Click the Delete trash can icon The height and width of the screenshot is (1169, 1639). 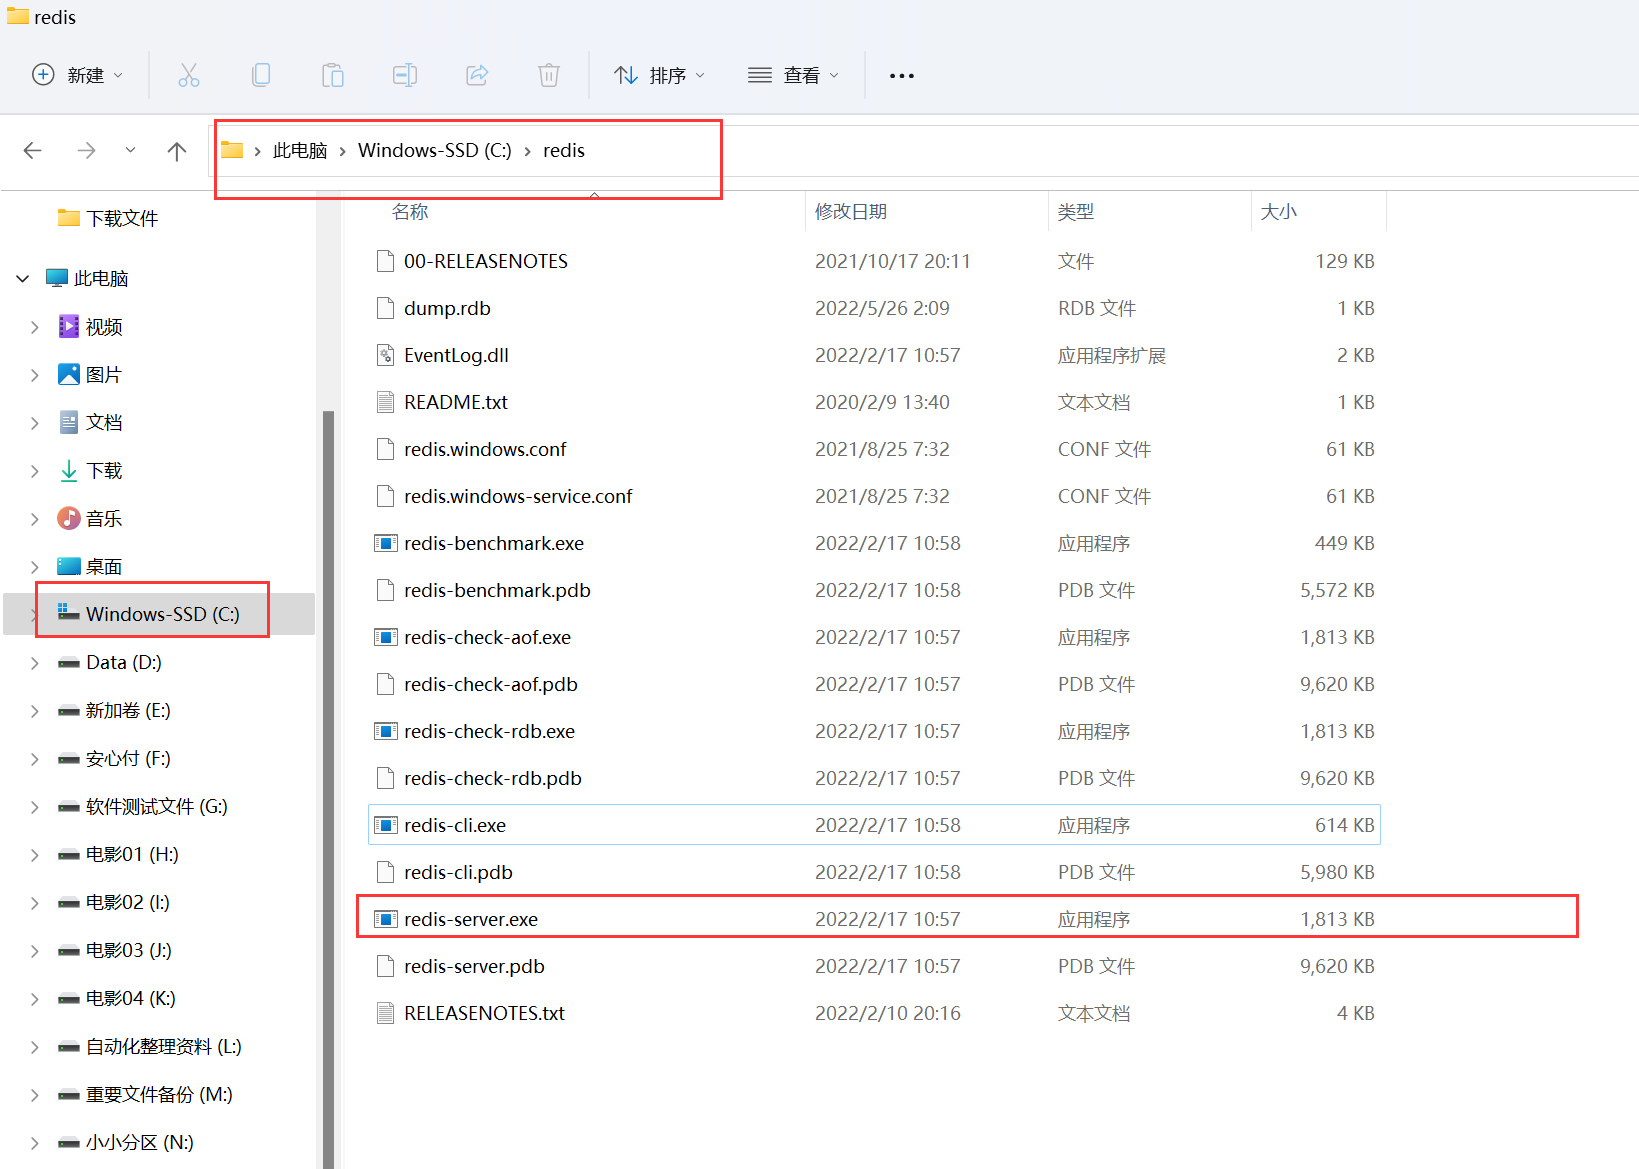pyautogui.click(x=549, y=75)
